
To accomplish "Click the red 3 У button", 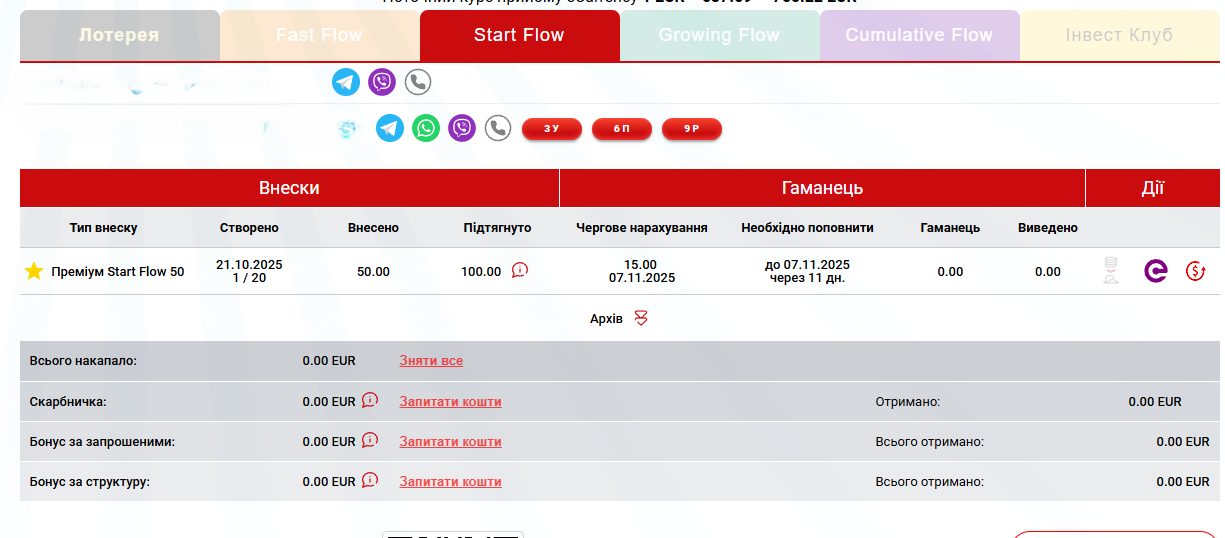I will 552,129.
